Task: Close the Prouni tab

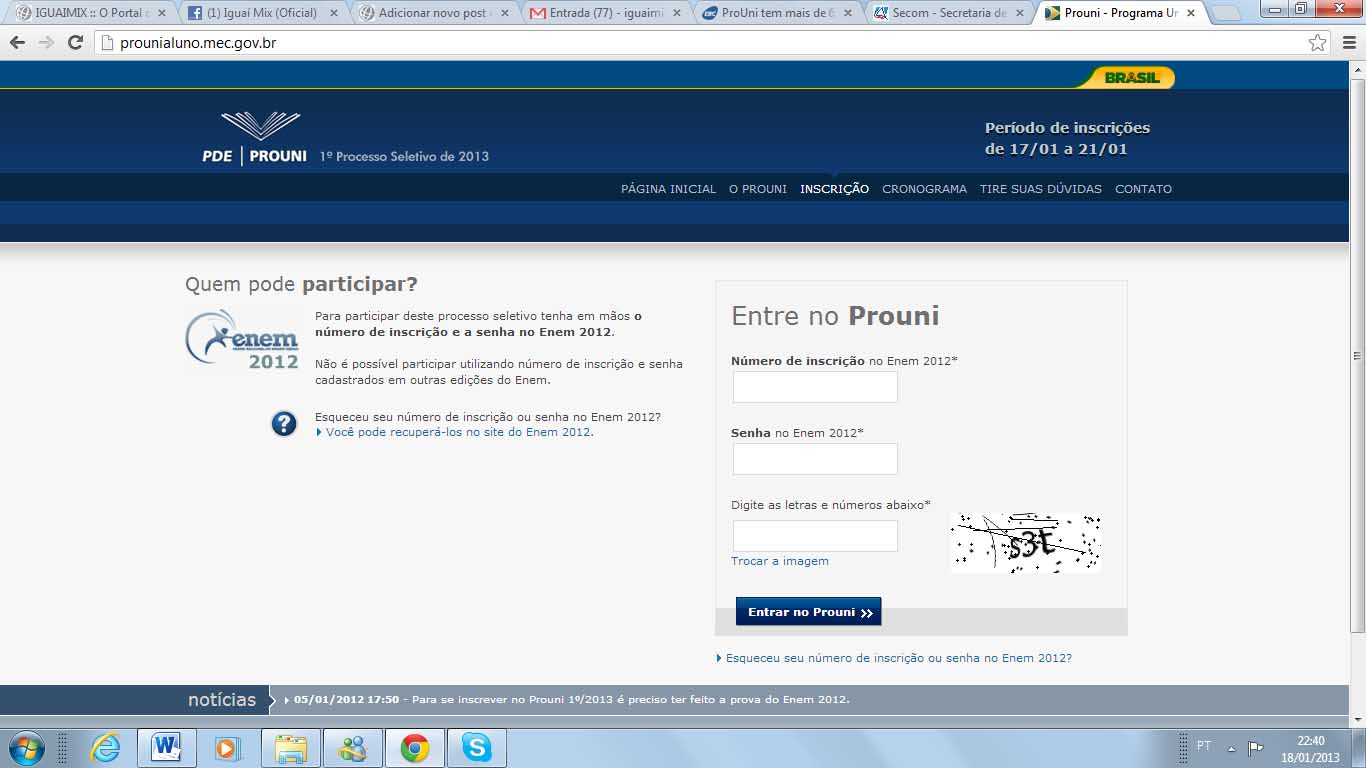Action: click(x=1190, y=14)
